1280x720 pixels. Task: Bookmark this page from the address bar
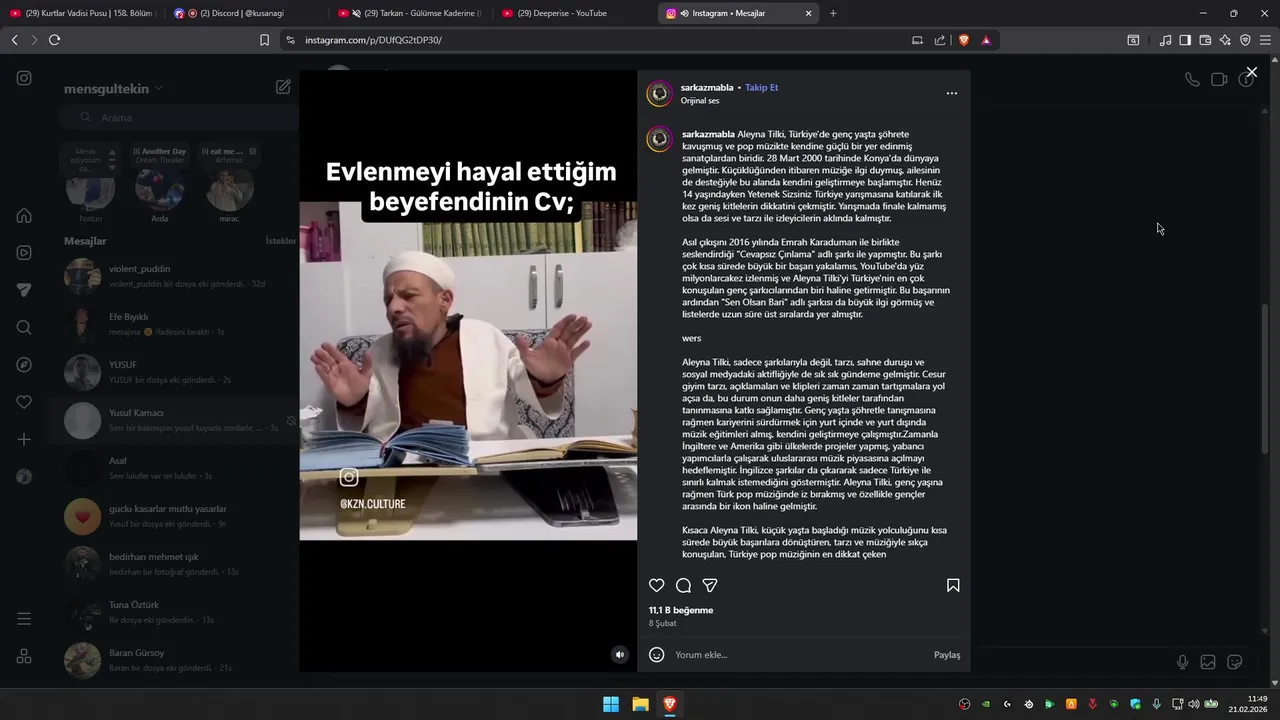pyautogui.click(x=264, y=40)
